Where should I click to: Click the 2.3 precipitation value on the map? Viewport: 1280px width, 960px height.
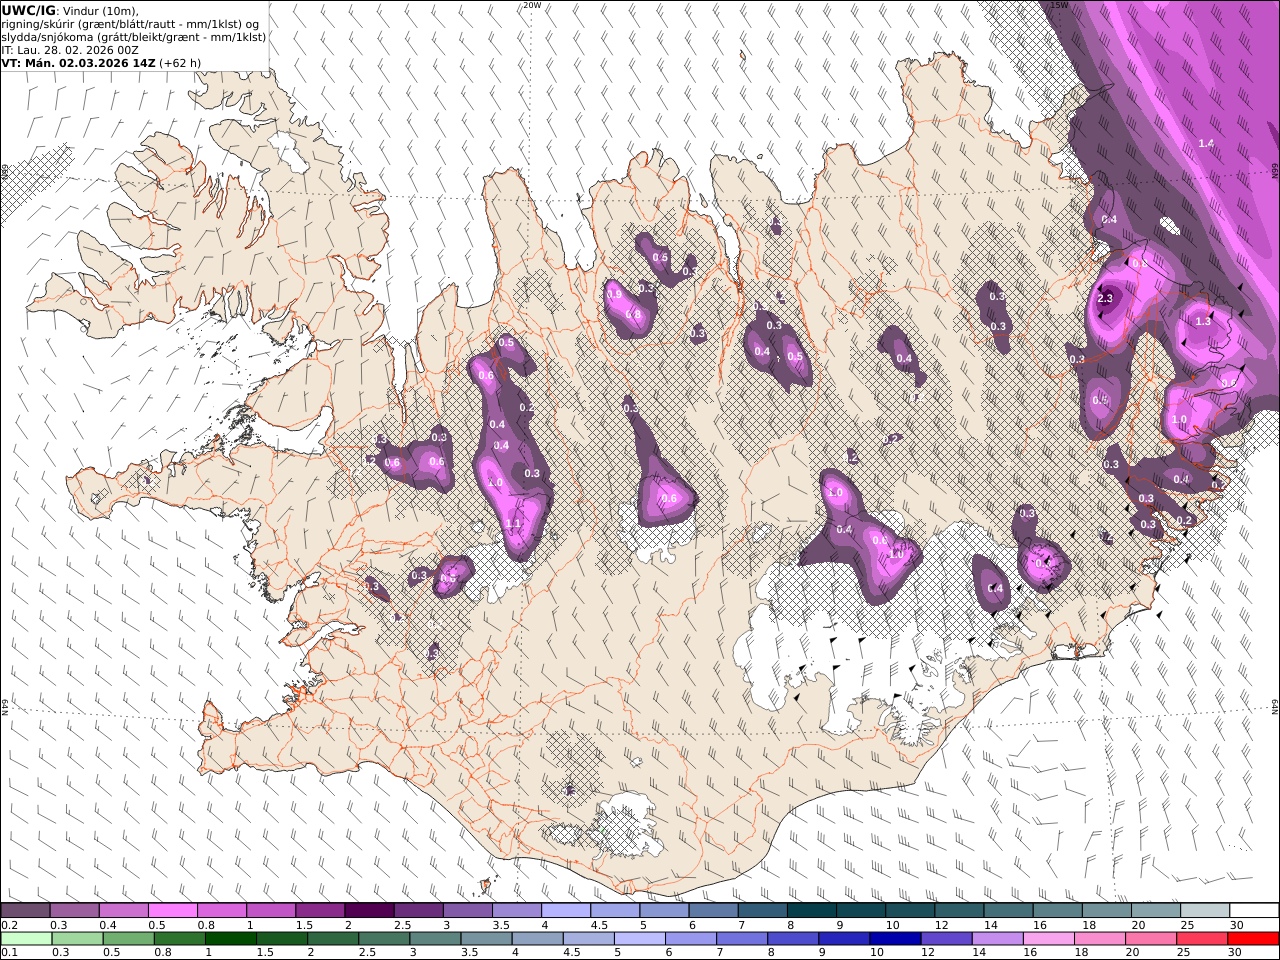(x=1105, y=298)
